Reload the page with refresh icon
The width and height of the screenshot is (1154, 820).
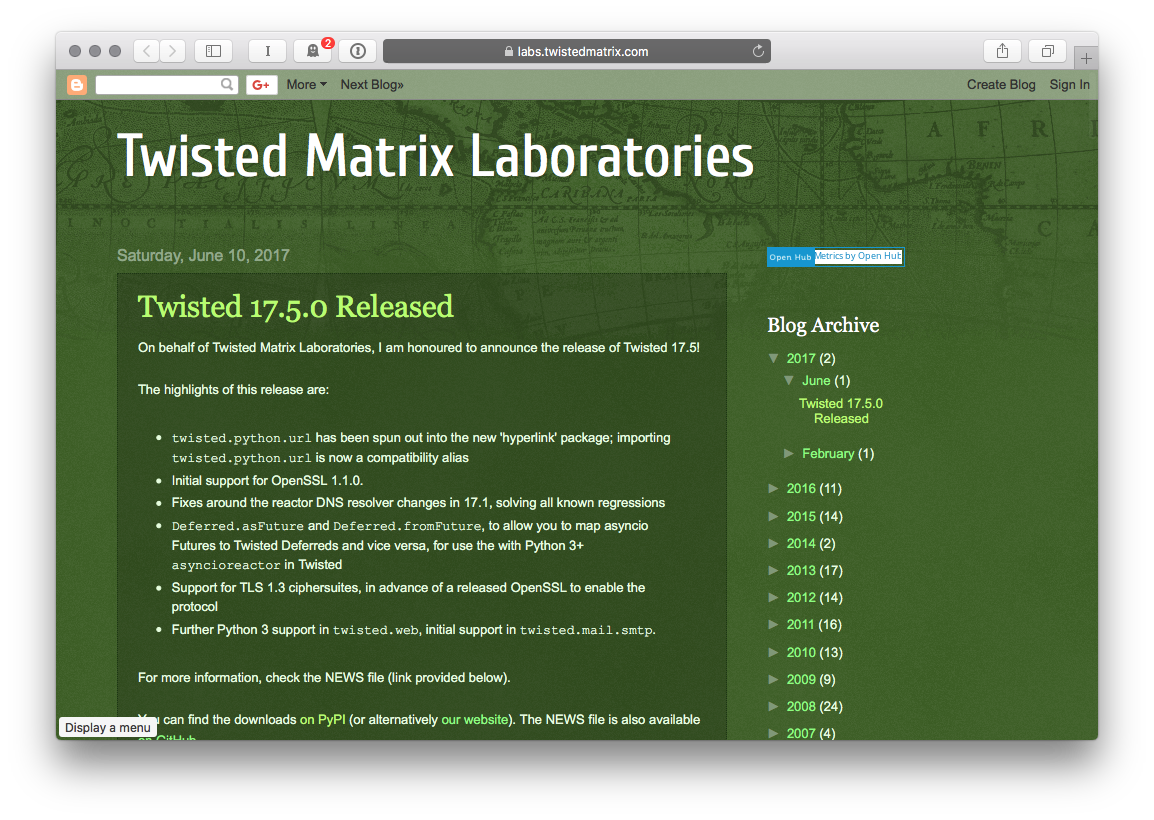tap(758, 51)
